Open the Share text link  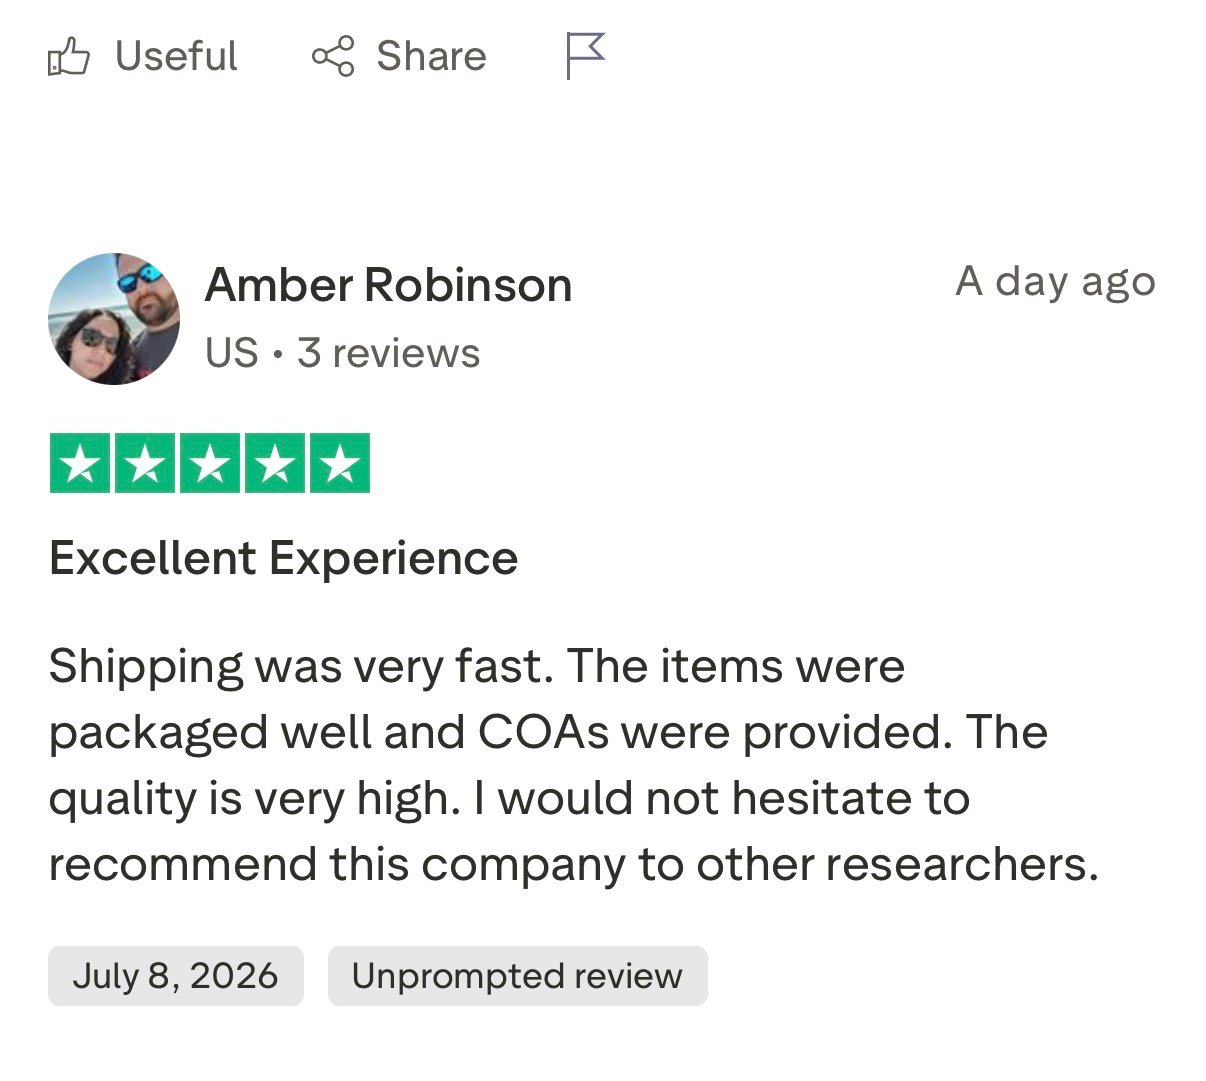tap(431, 56)
